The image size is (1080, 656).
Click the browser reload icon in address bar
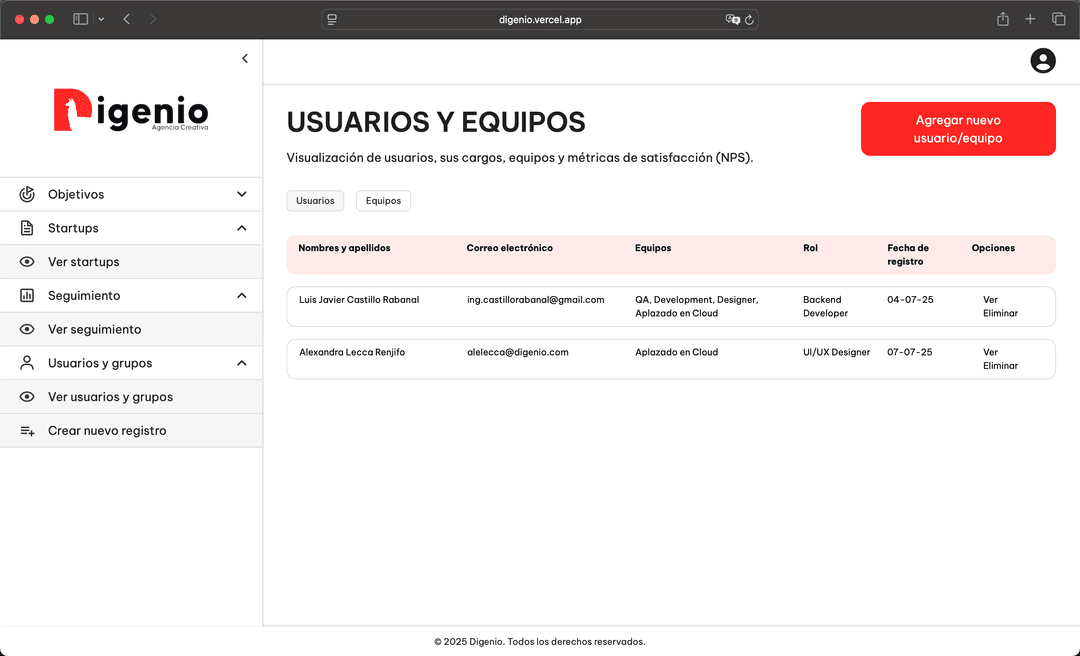[x=751, y=18]
